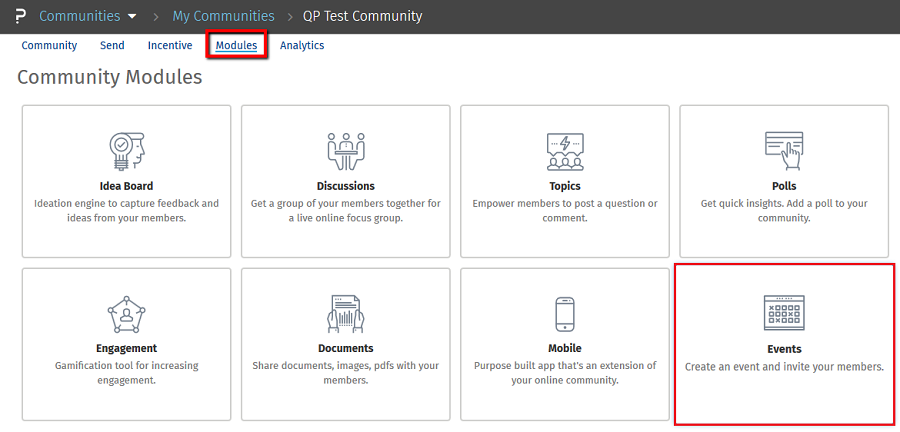900x432 pixels.
Task: Click the Discussions group meeting icon
Action: click(346, 151)
